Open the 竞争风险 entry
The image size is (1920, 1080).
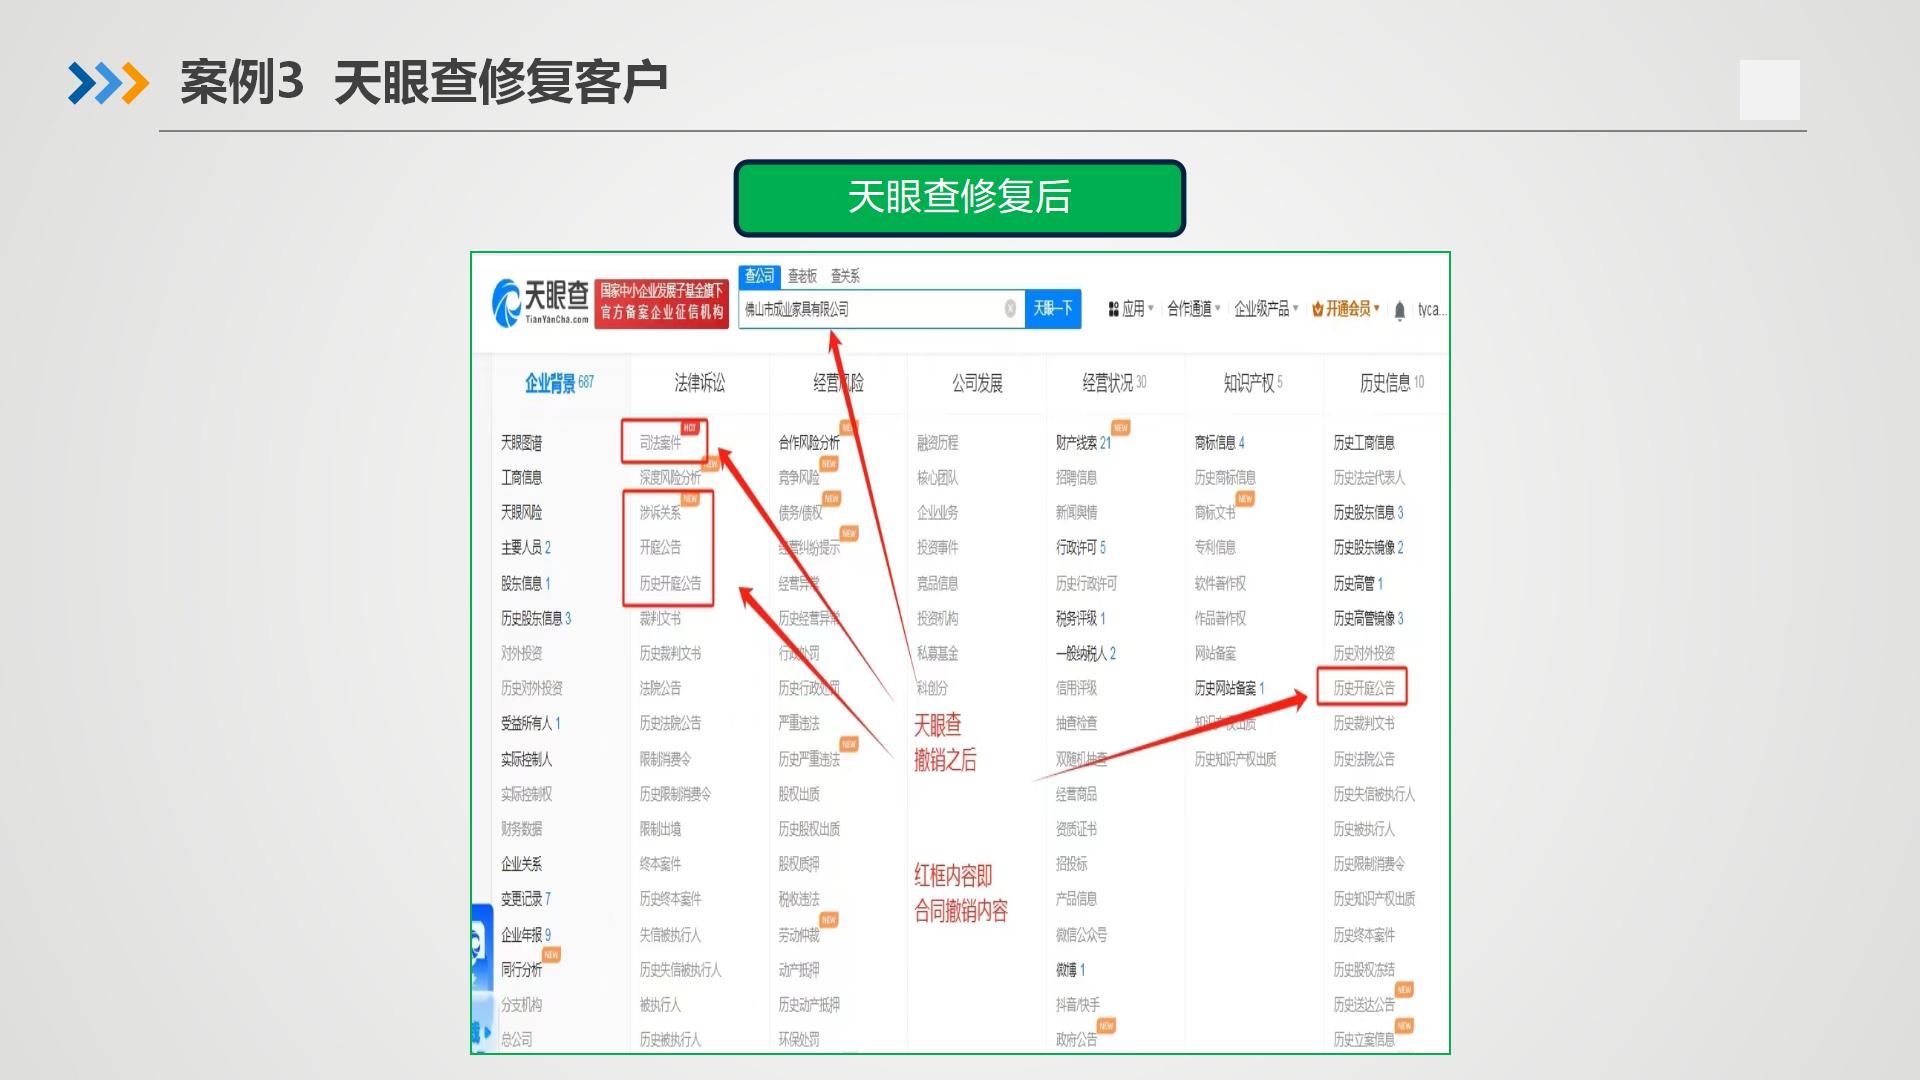tap(798, 478)
